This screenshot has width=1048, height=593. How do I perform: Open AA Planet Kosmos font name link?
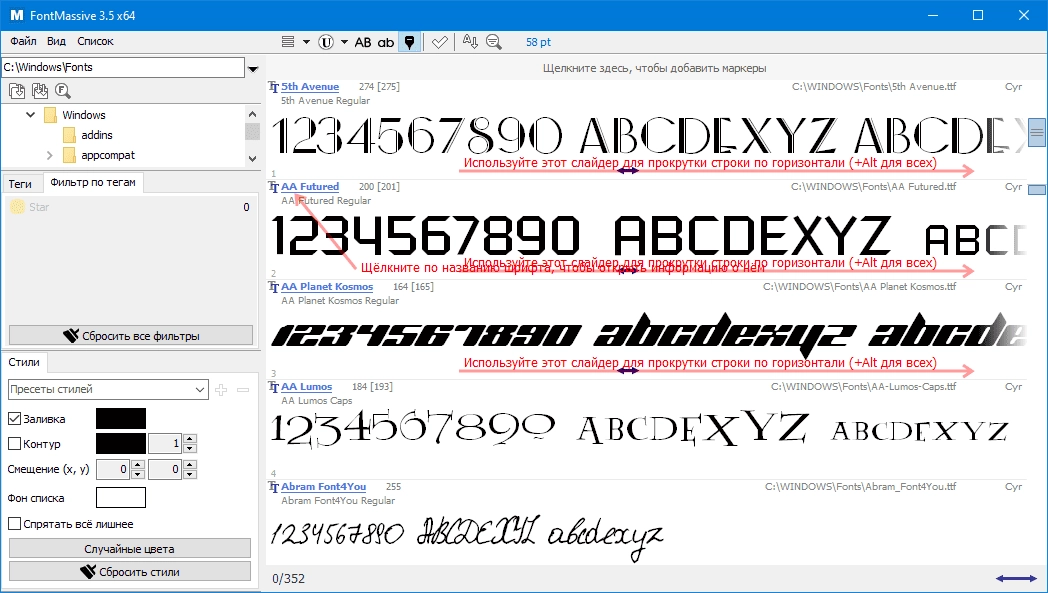(x=328, y=286)
